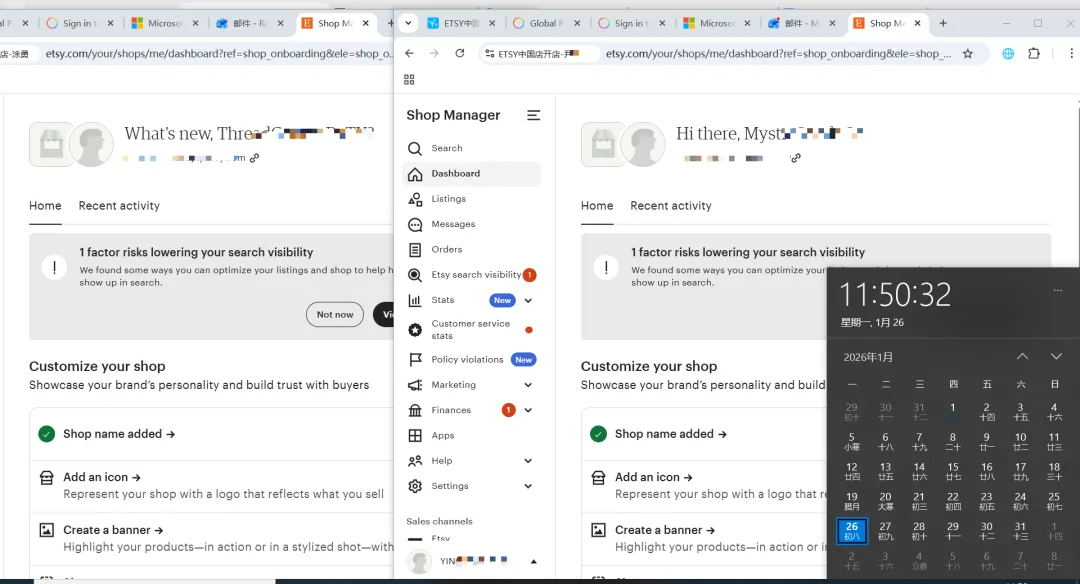
Task: Open apps grid shortcut below back button
Action: [409, 80]
